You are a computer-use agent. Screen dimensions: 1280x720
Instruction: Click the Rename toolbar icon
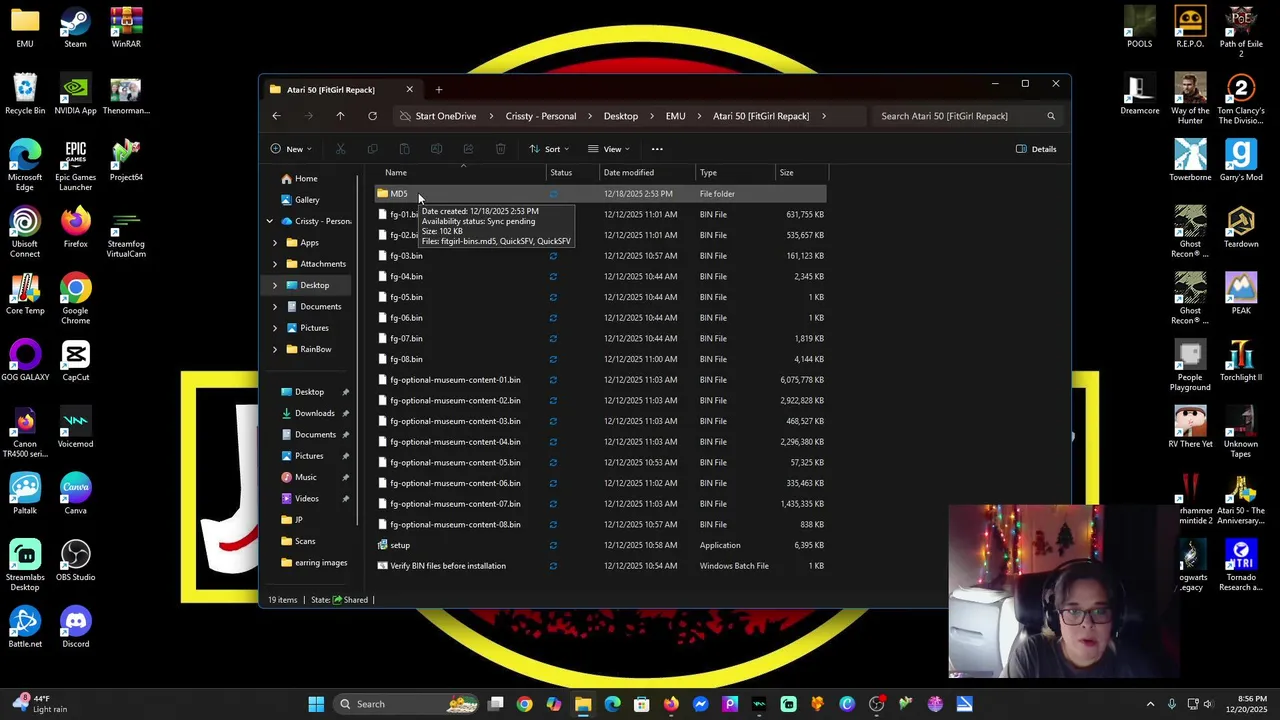click(x=436, y=149)
